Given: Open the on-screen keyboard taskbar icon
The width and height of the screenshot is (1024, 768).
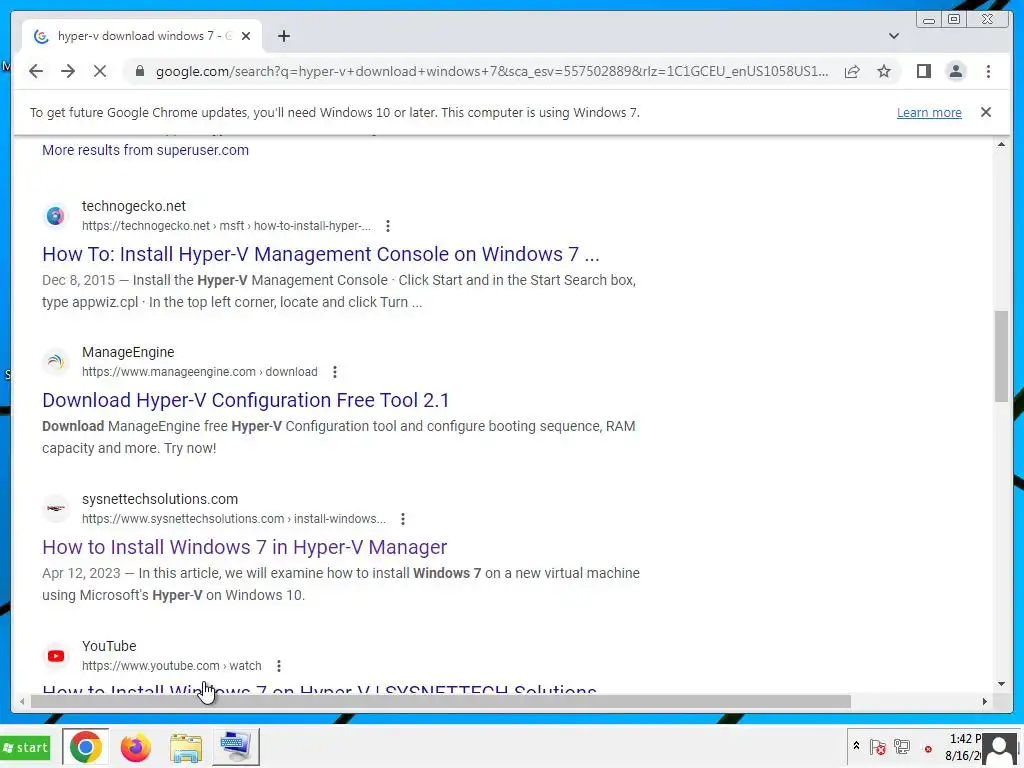Looking at the screenshot, I should click(236, 746).
